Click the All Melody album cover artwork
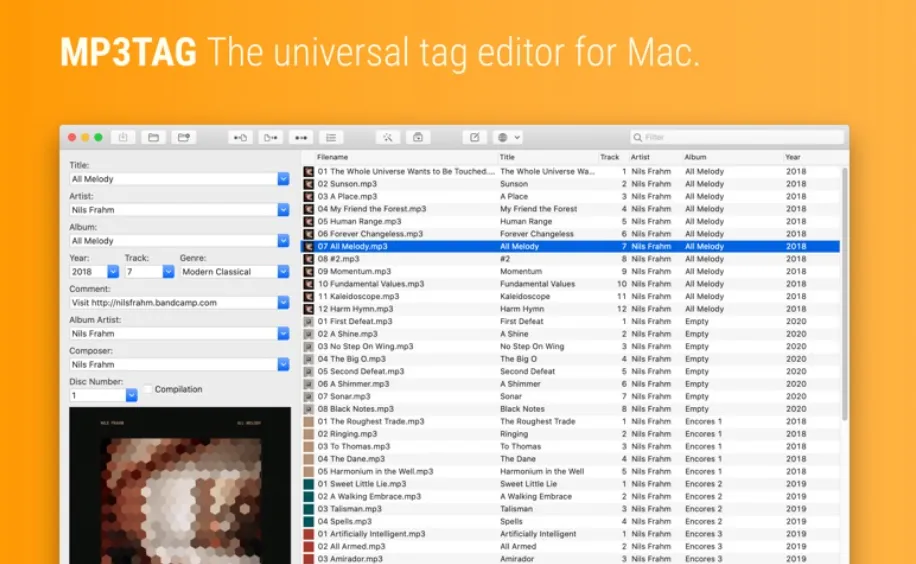916x564 pixels. pos(180,486)
